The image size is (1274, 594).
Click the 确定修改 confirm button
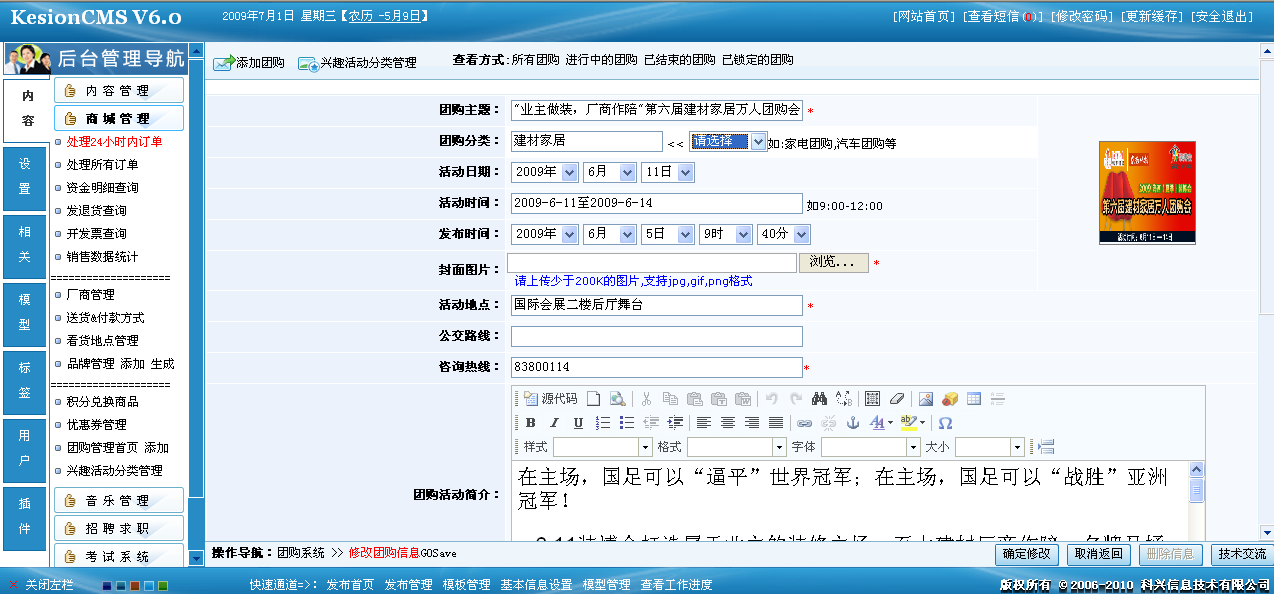(x=1026, y=555)
